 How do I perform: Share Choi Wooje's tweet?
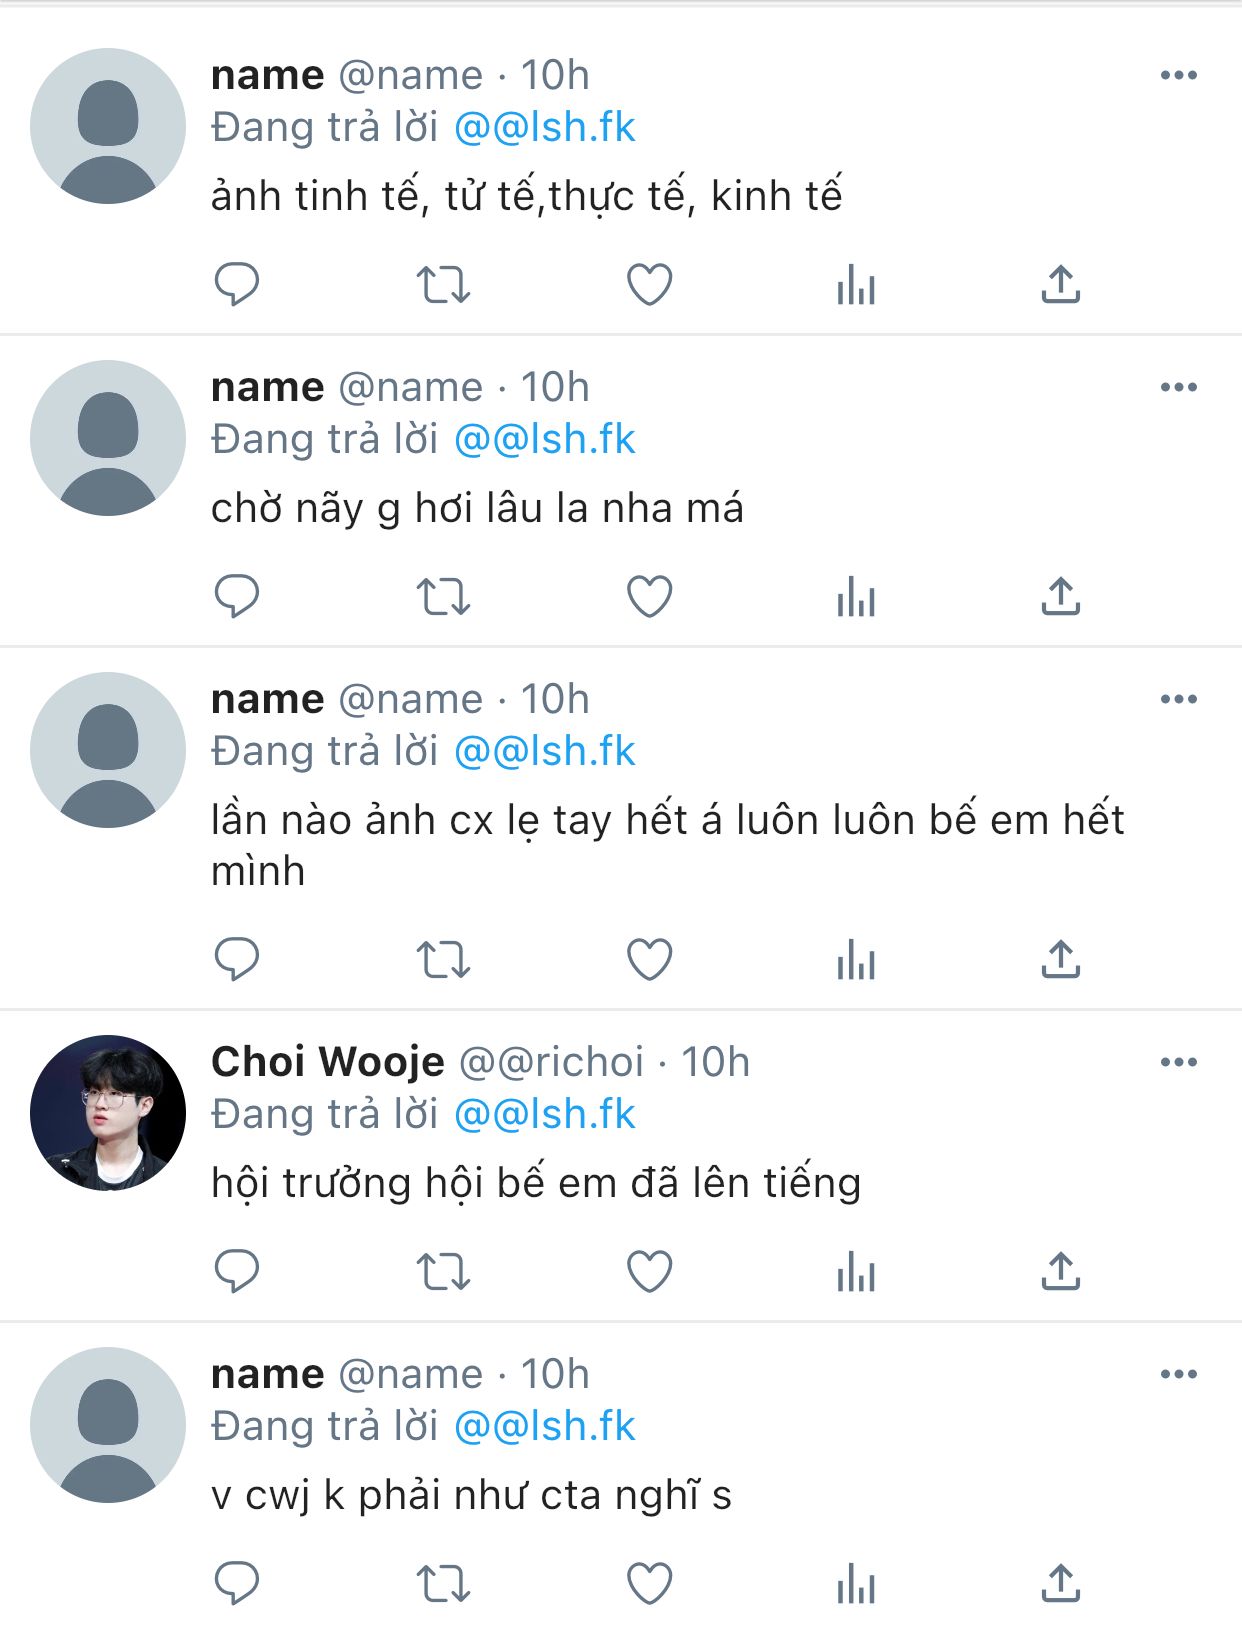(1061, 1271)
